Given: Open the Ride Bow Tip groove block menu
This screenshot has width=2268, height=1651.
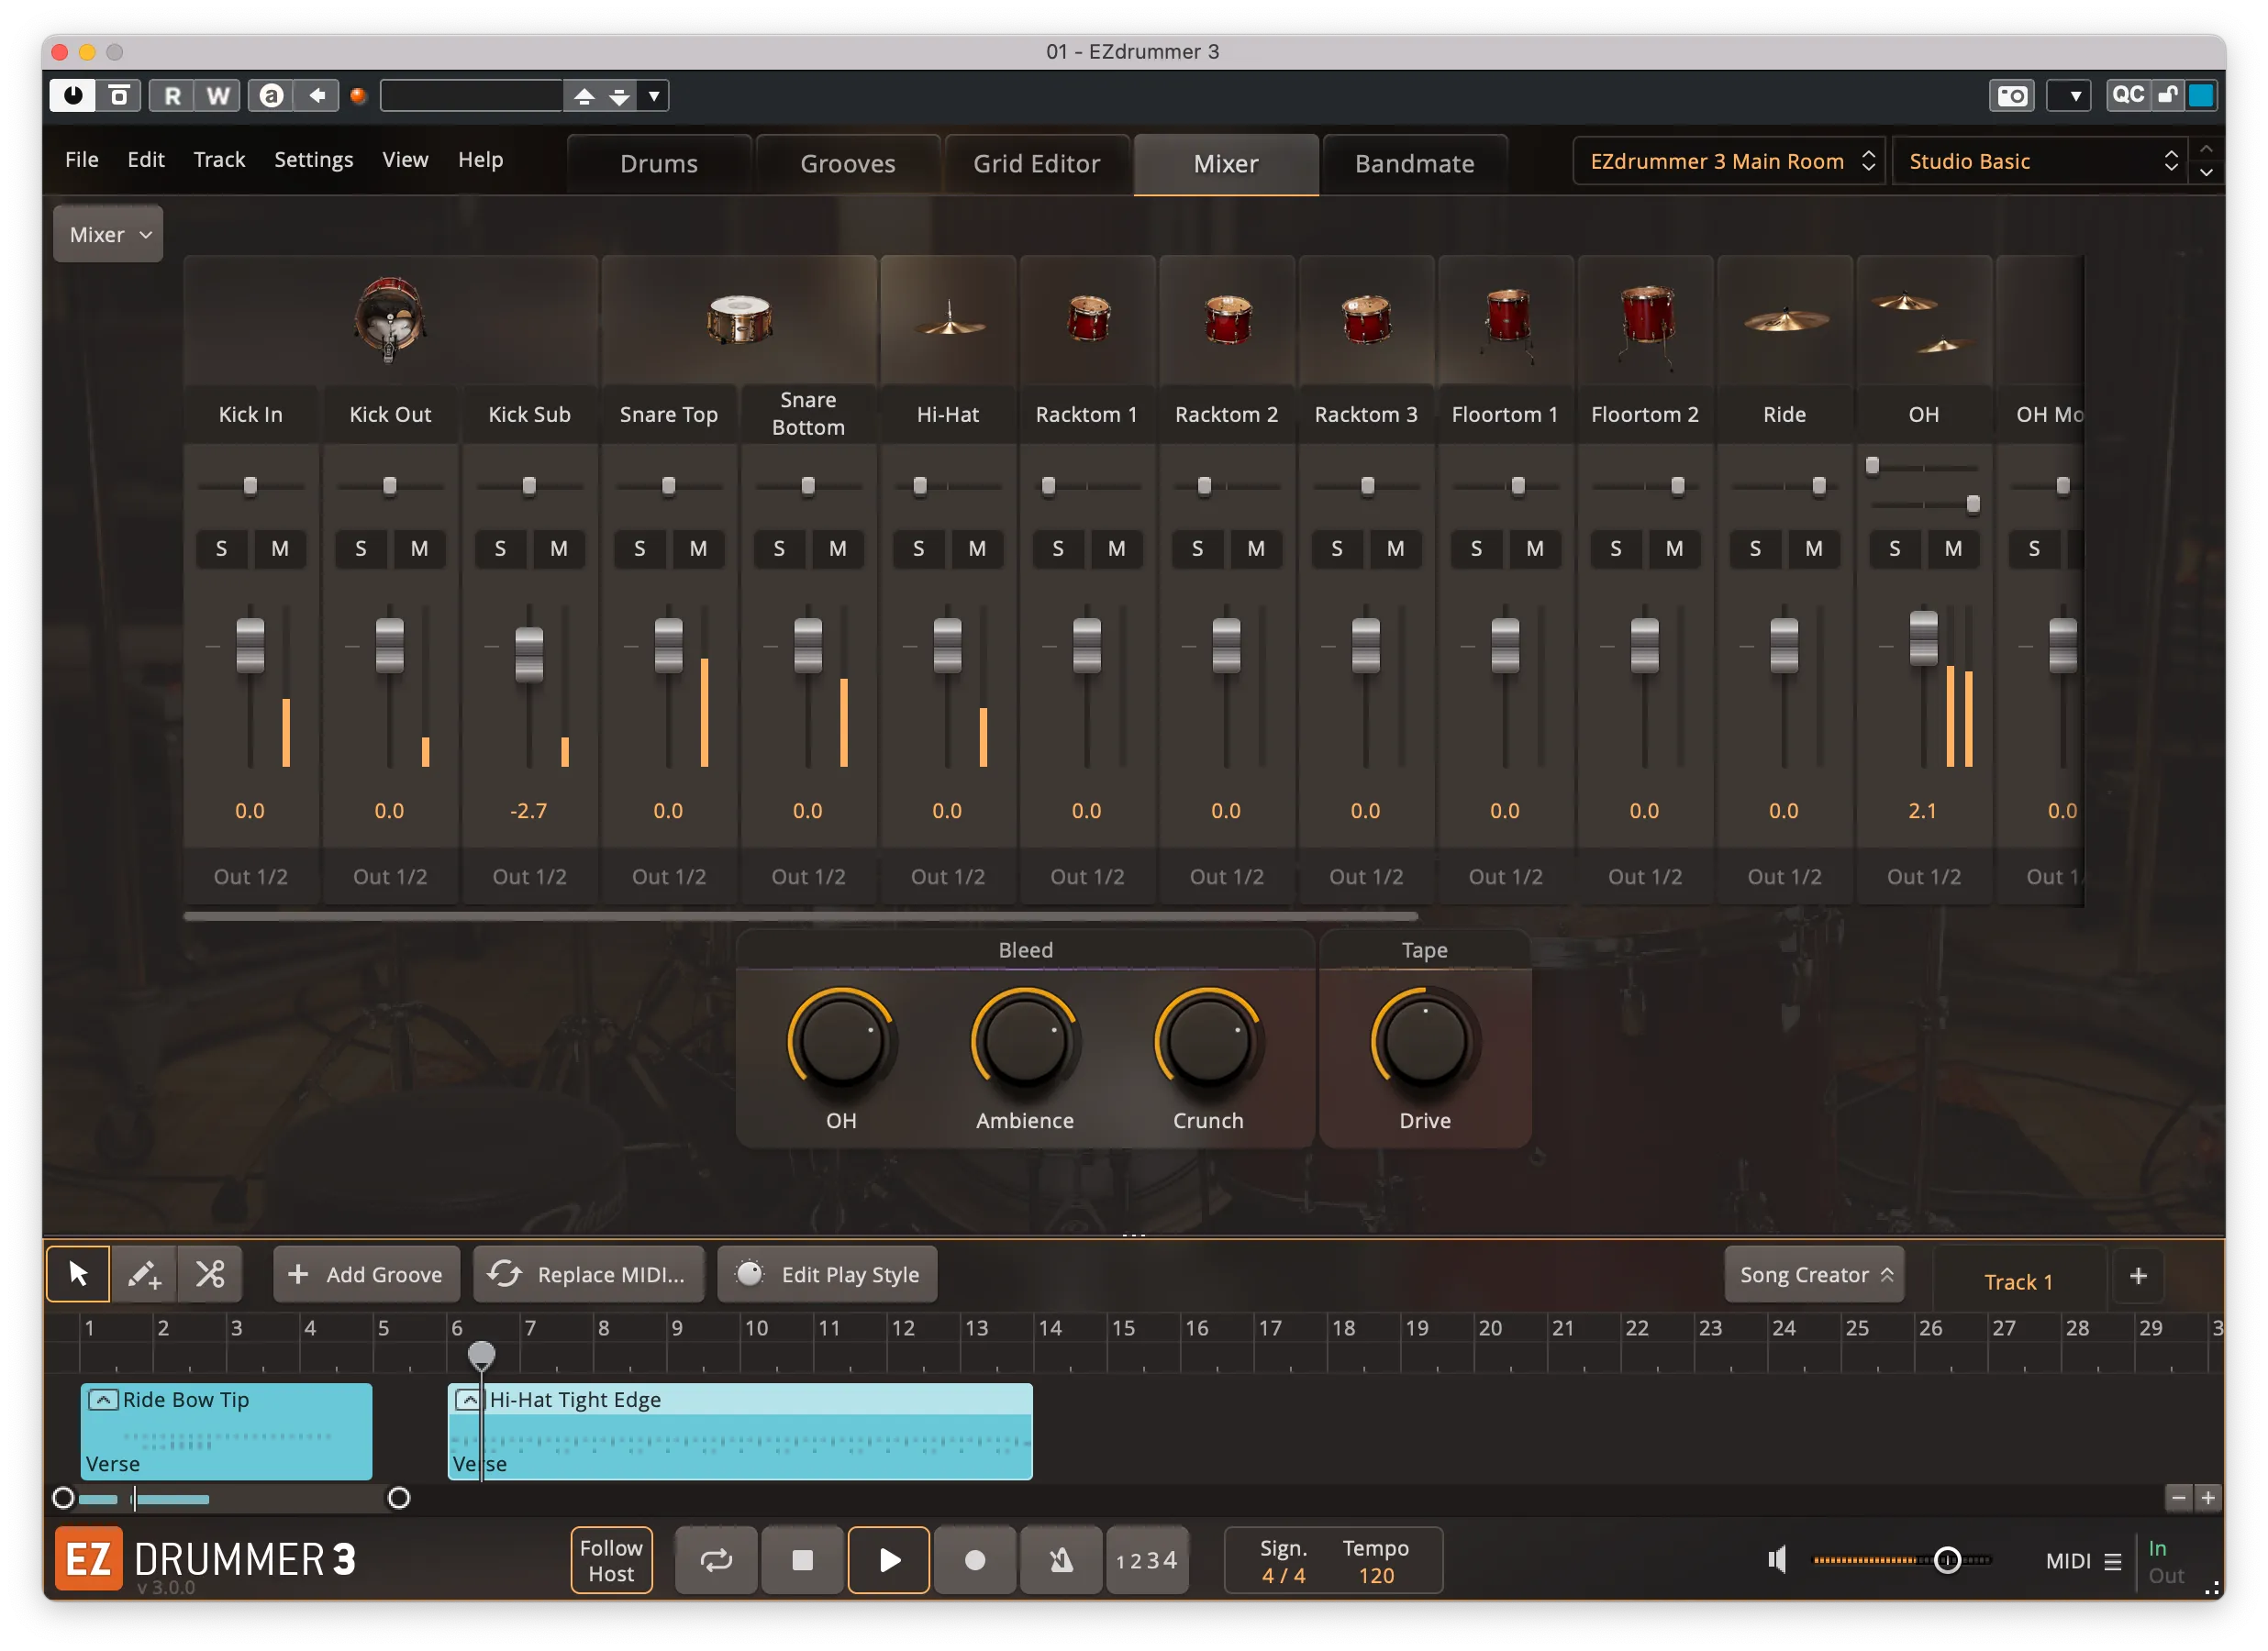Looking at the screenshot, I should click(103, 1399).
